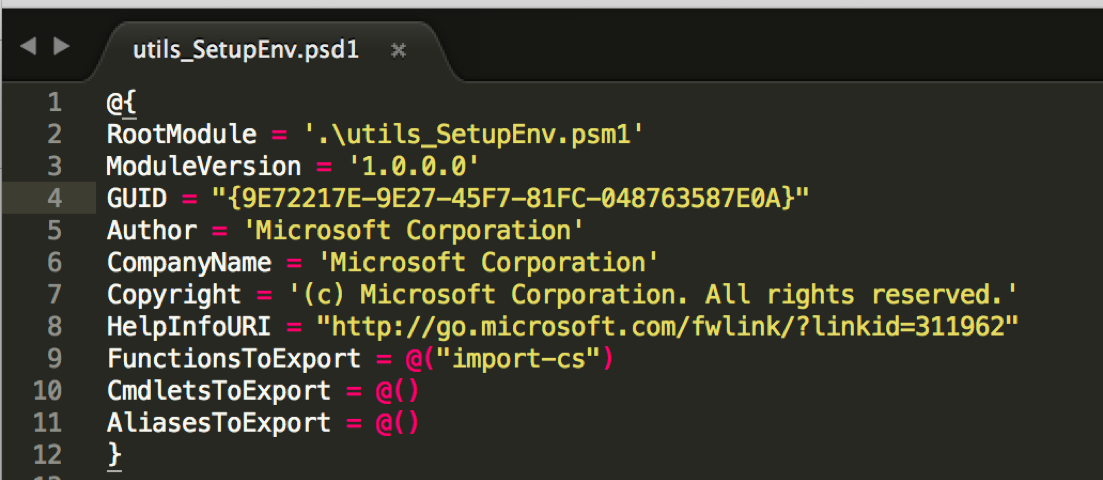Place cursor inside the GUID value

point(511,199)
